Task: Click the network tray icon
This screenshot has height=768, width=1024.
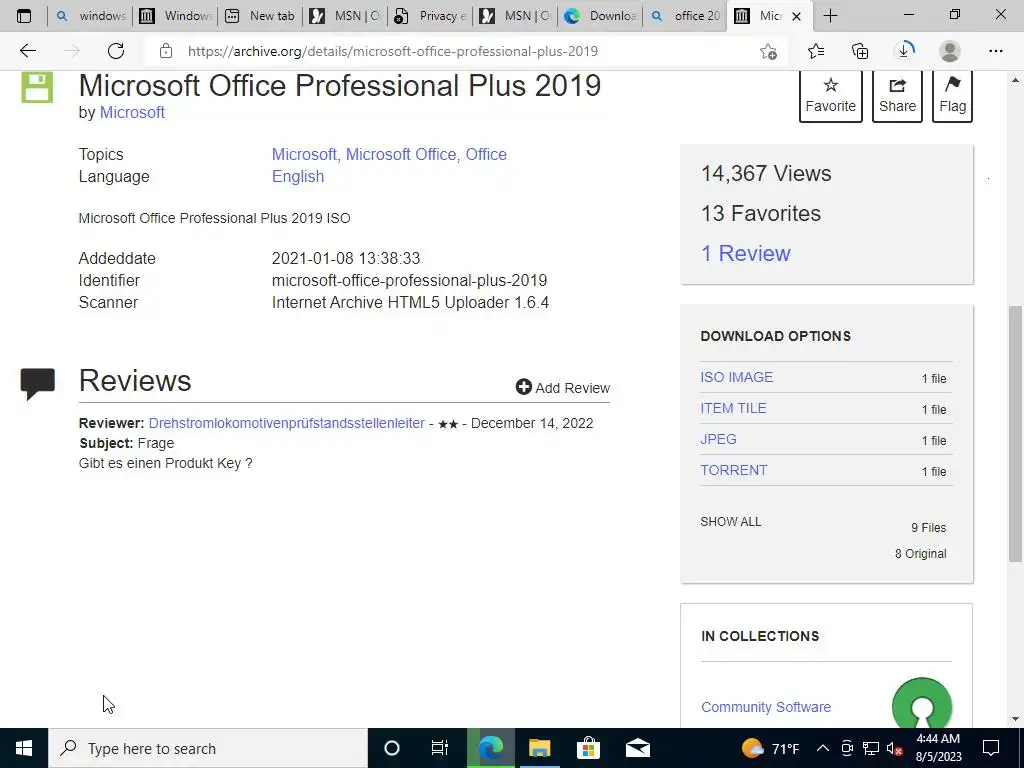Action: pyautogui.click(x=871, y=748)
